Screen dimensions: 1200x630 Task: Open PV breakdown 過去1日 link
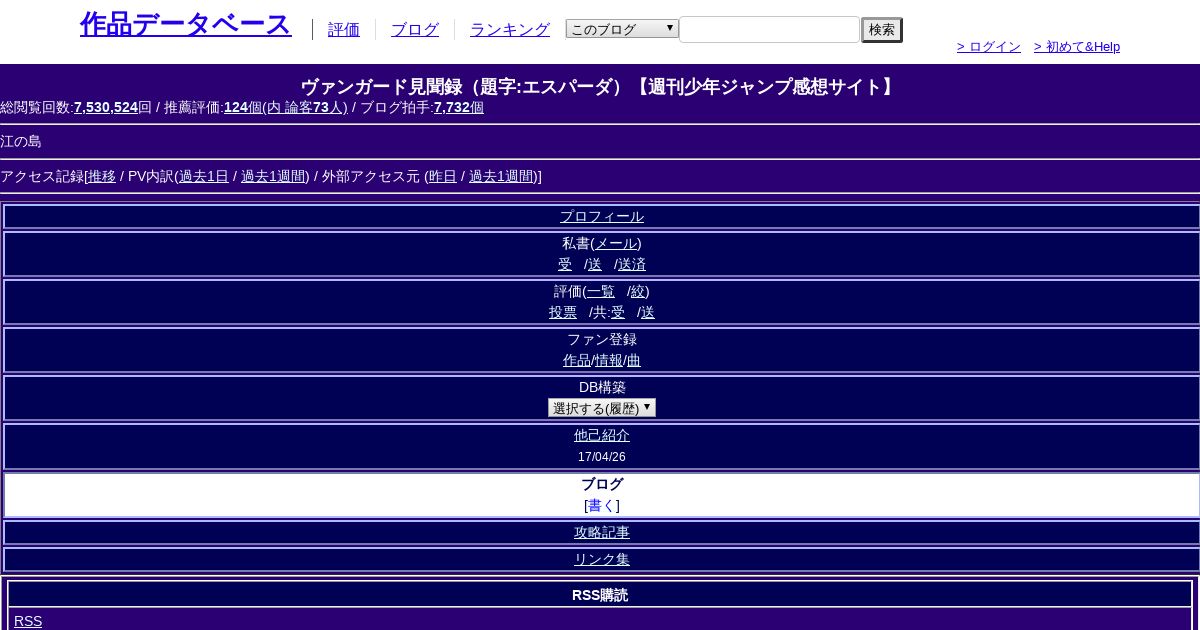(x=204, y=176)
